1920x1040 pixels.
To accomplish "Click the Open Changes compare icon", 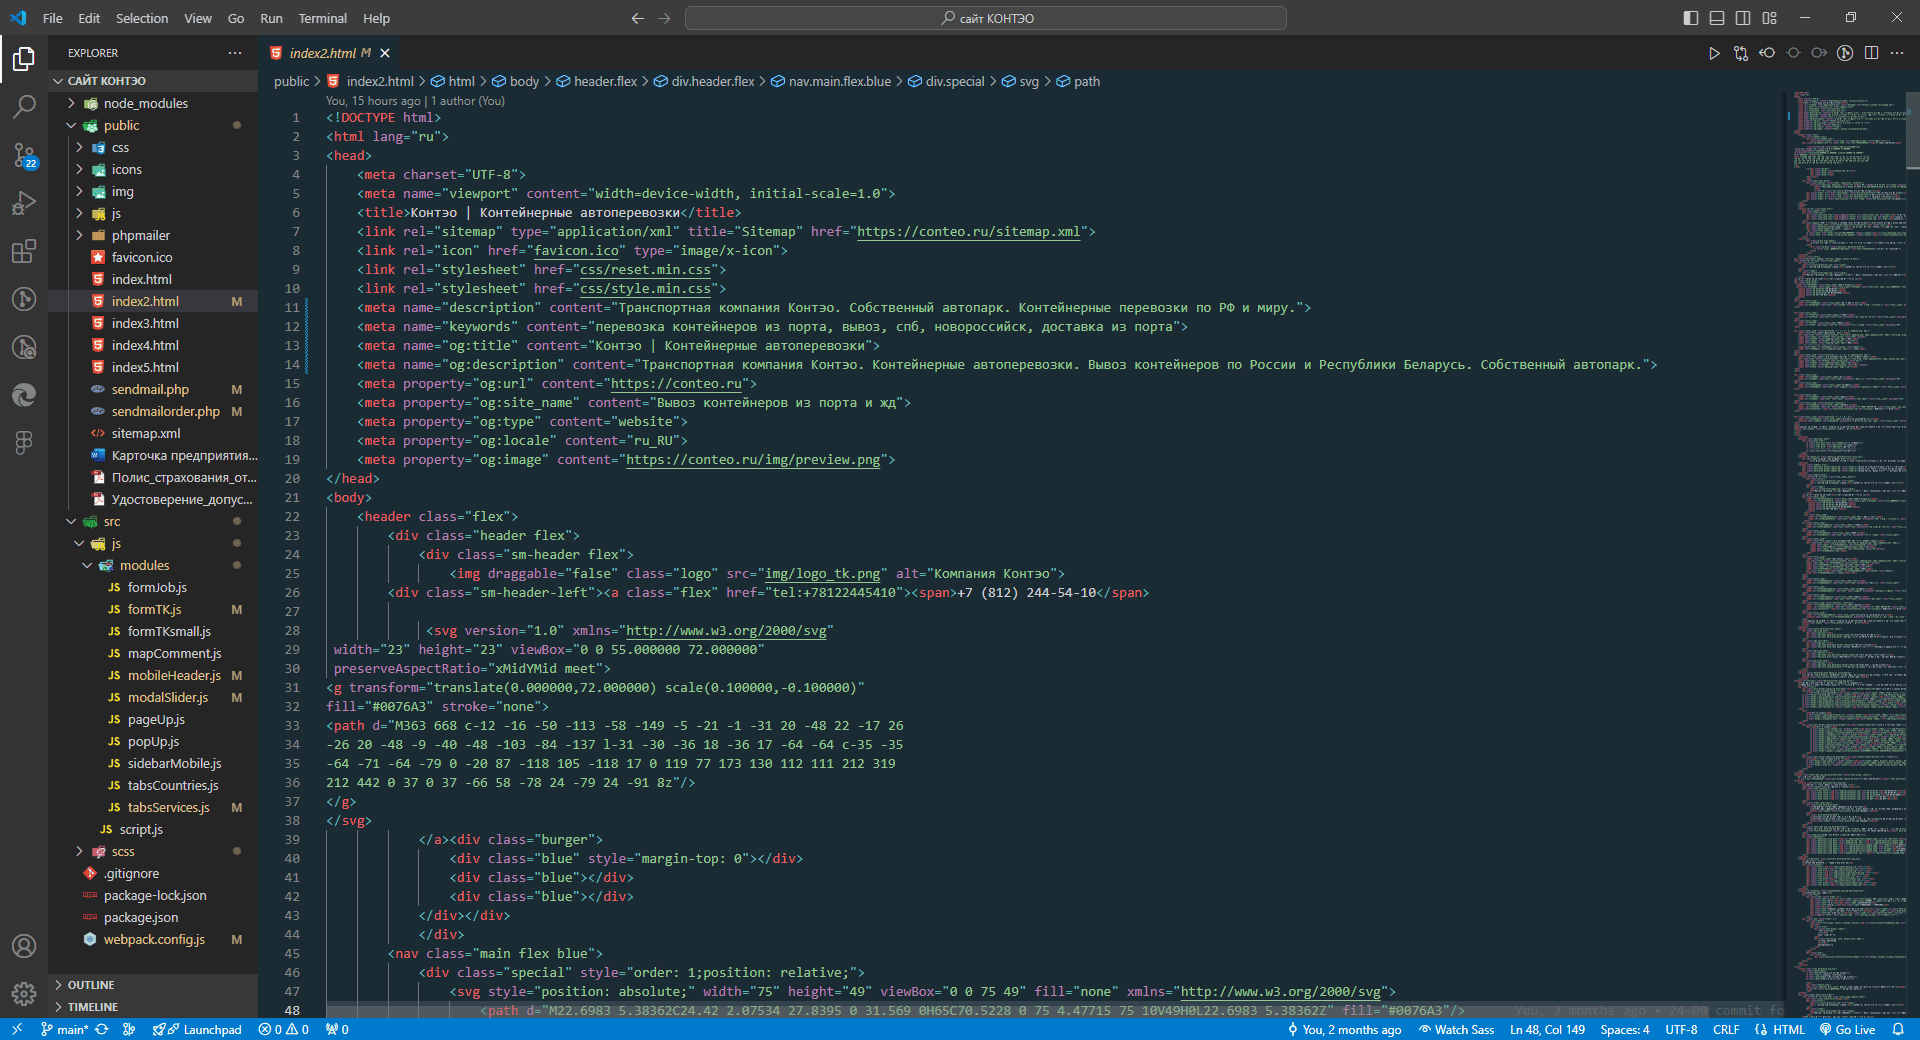I will click(1741, 53).
